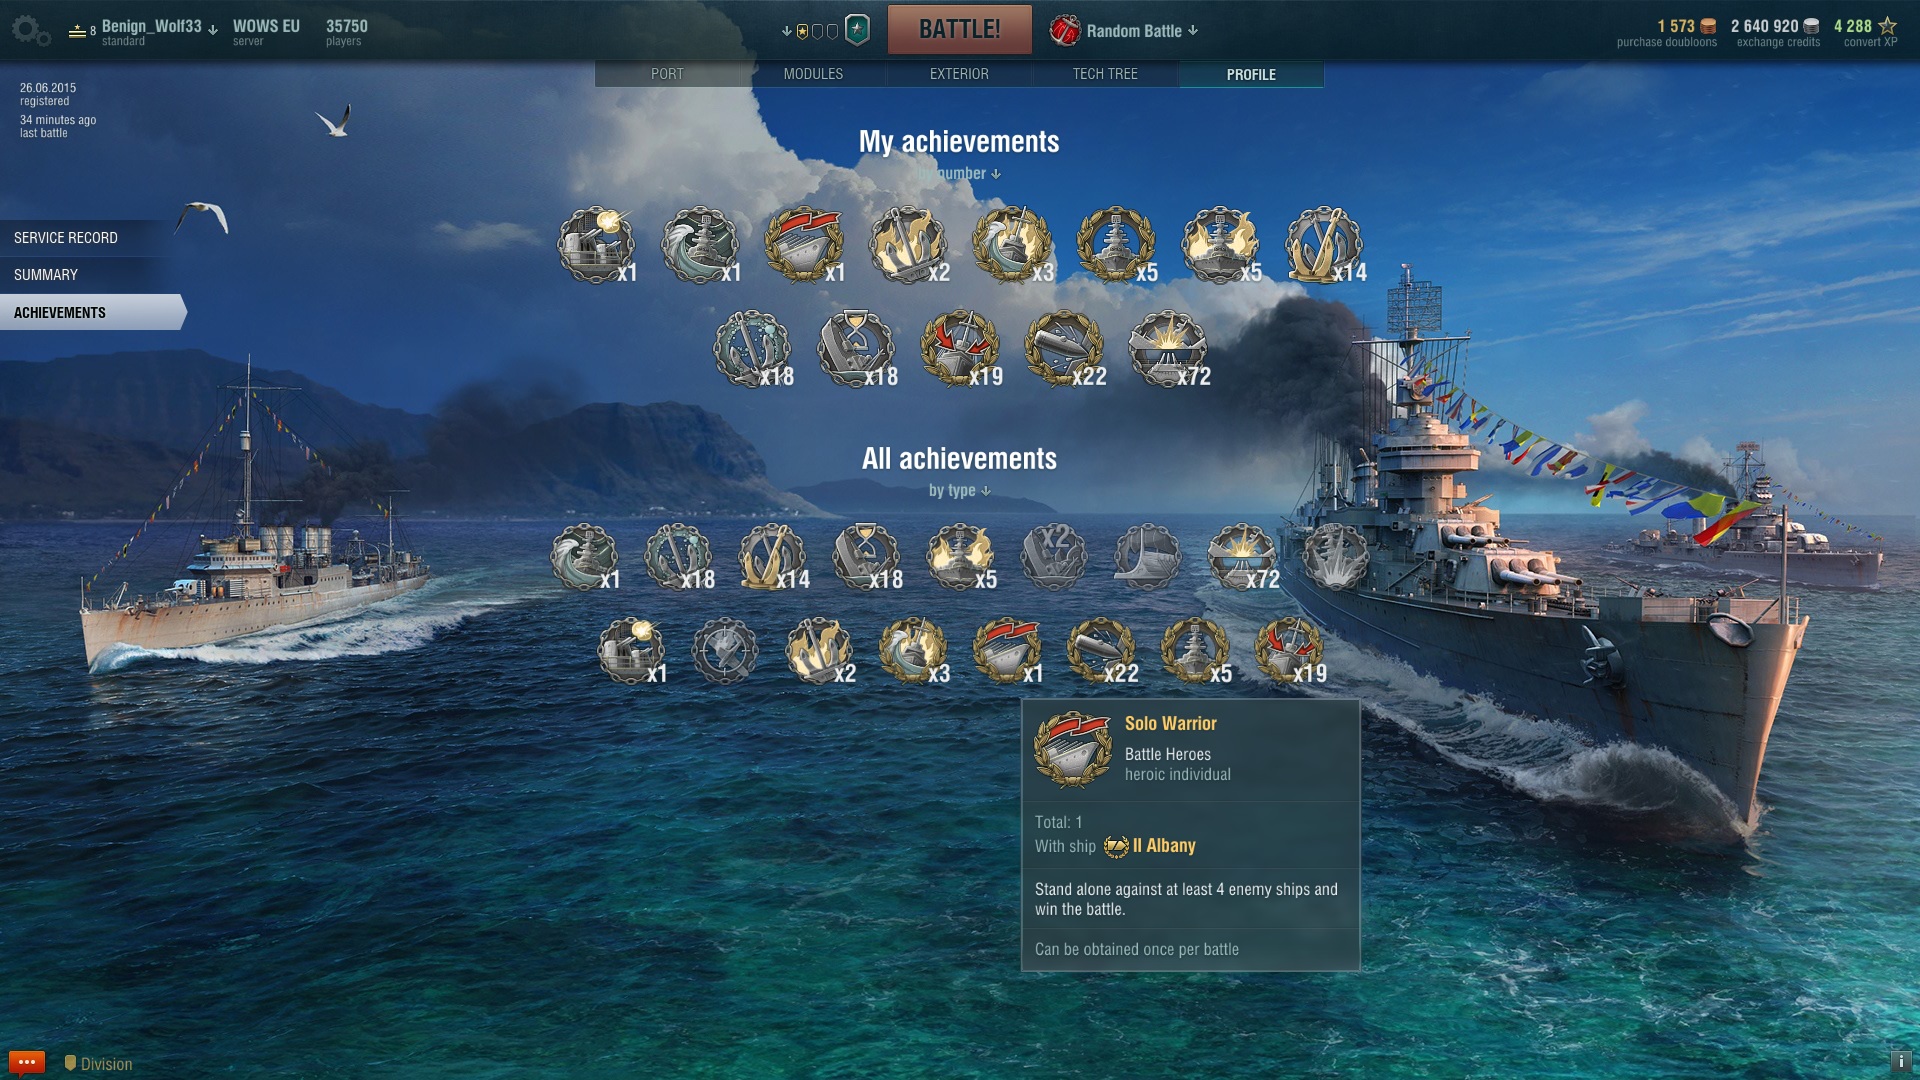The image size is (1920, 1080).
Task: Open the settings gear icon
Action: (x=30, y=30)
